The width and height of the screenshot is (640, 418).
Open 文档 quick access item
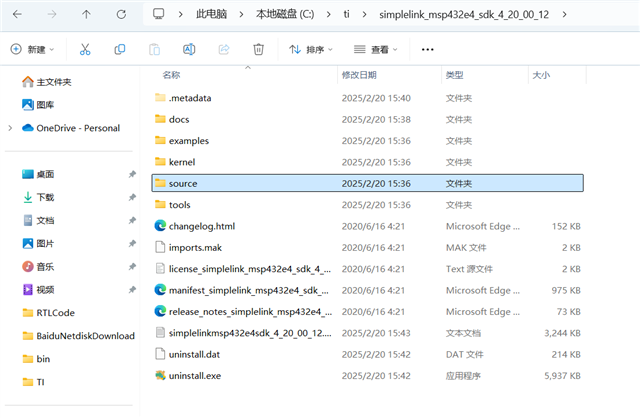pyautogui.click(x=38, y=220)
